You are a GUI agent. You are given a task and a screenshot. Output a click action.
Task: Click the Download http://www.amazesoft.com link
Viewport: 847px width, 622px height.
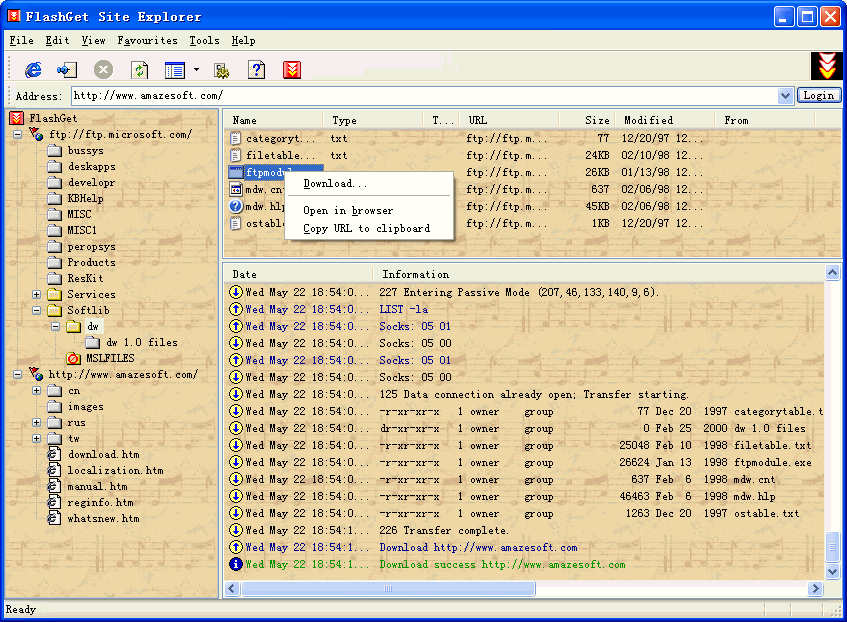point(478,547)
